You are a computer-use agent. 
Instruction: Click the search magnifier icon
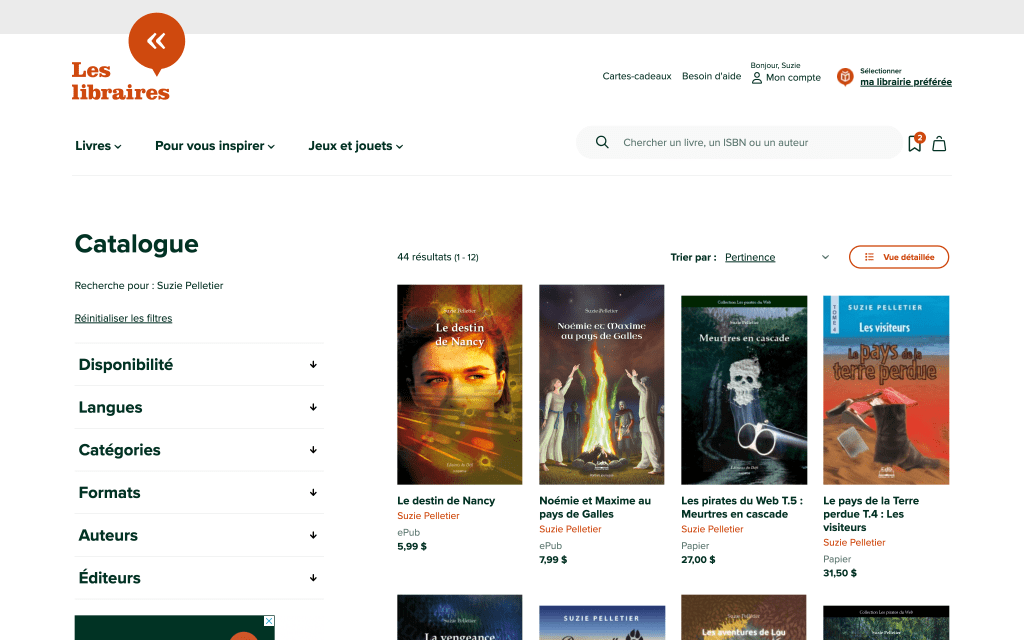[x=602, y=143]
